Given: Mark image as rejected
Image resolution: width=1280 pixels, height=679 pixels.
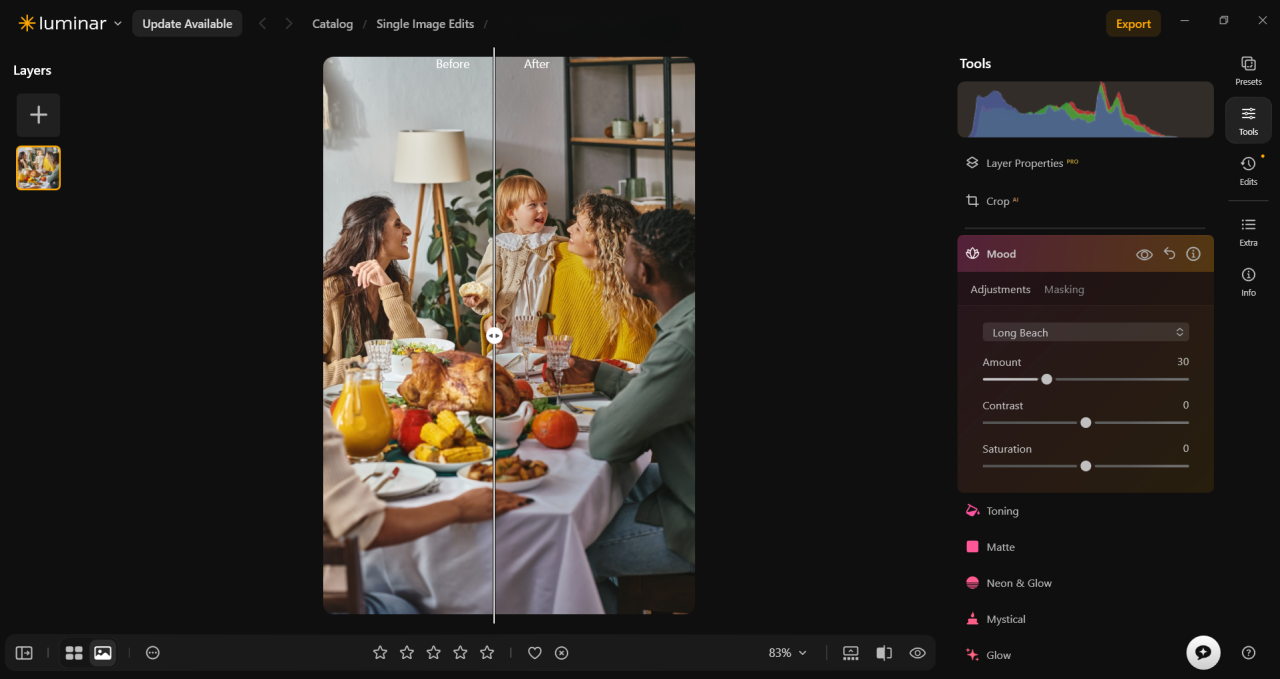Looking at the screenshot, I should tap(562, 653).
